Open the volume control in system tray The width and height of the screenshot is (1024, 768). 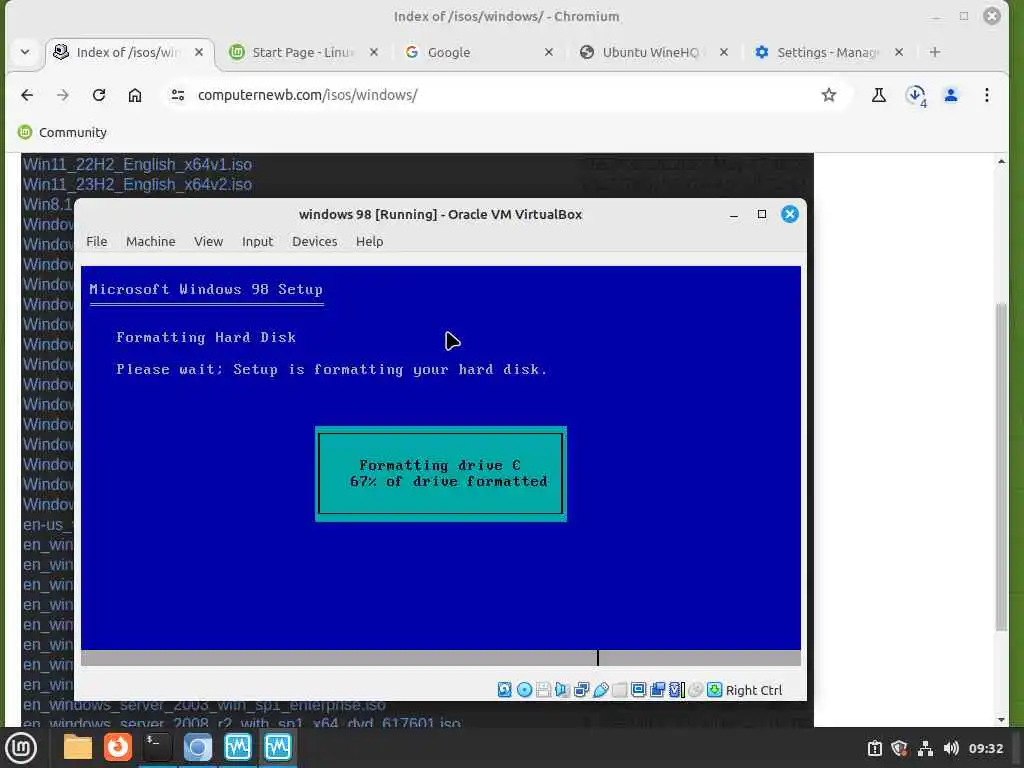[952, 748]
